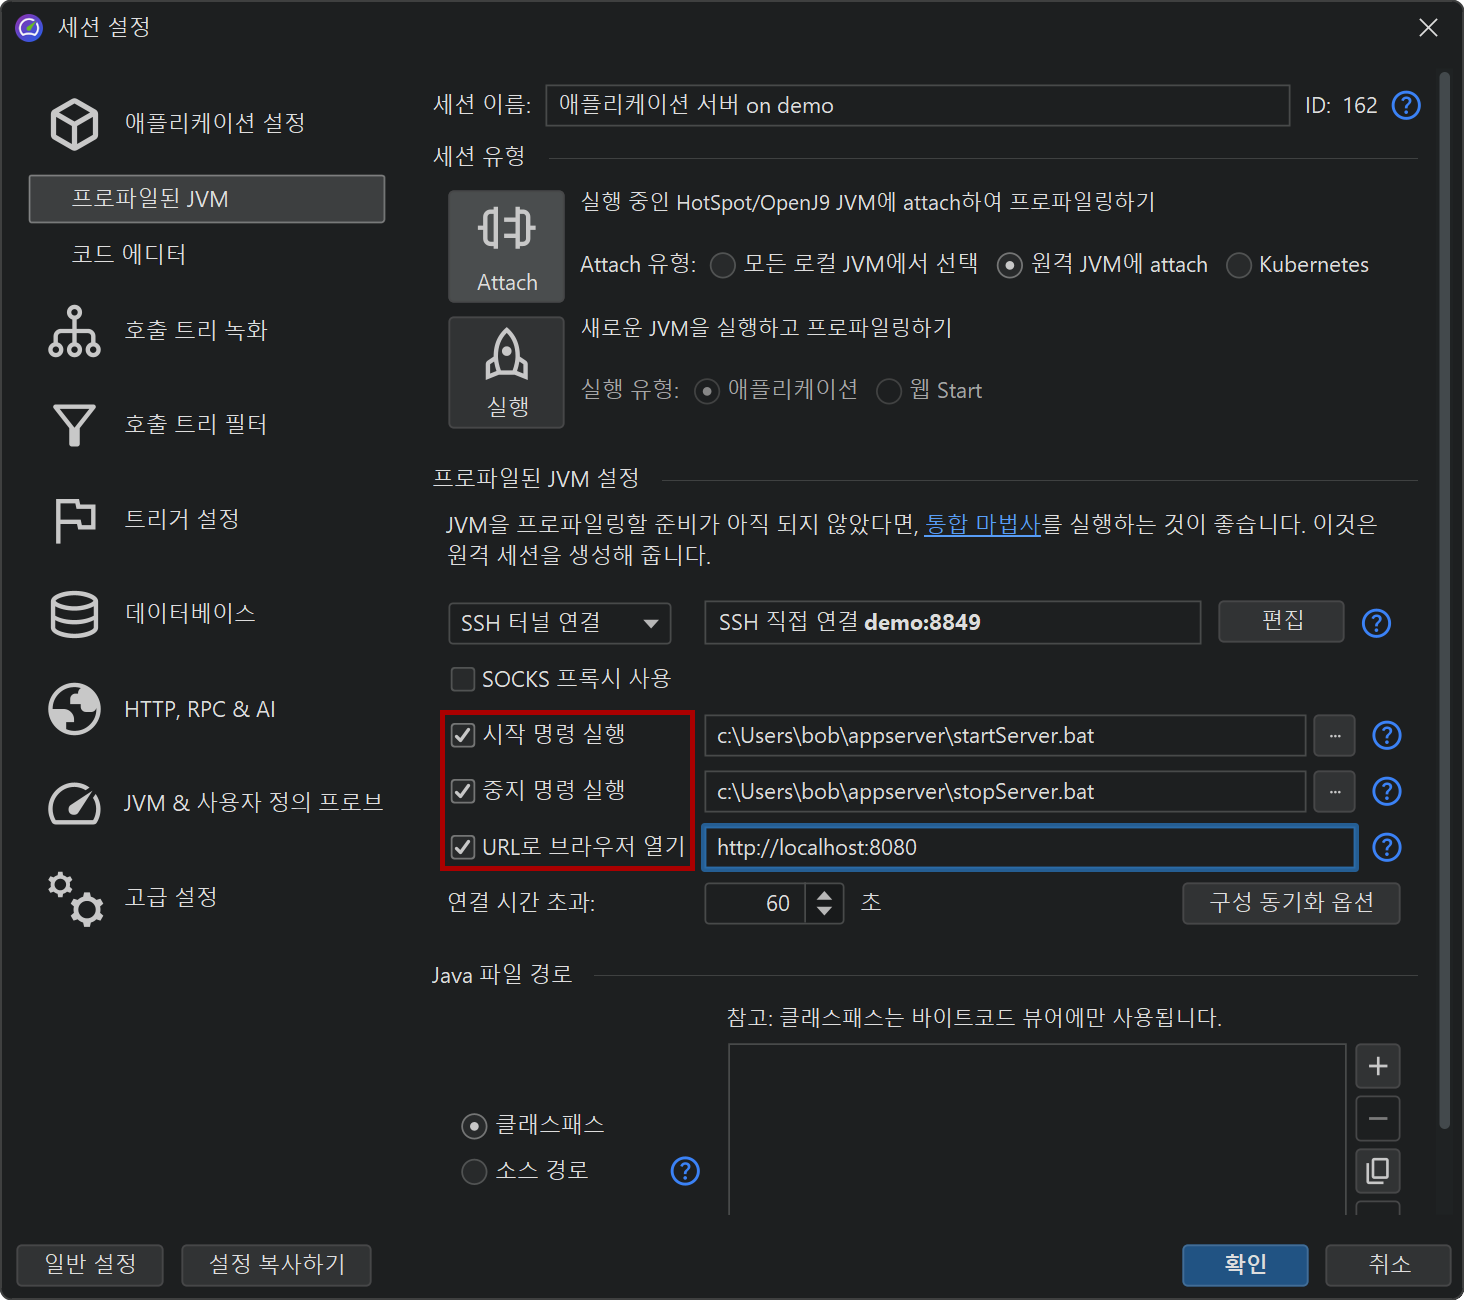Viewport: 1464px width, 1300px height.
Task: Open 호출 트리 녹화 via tree icon
Action: [x=74, y=331]
